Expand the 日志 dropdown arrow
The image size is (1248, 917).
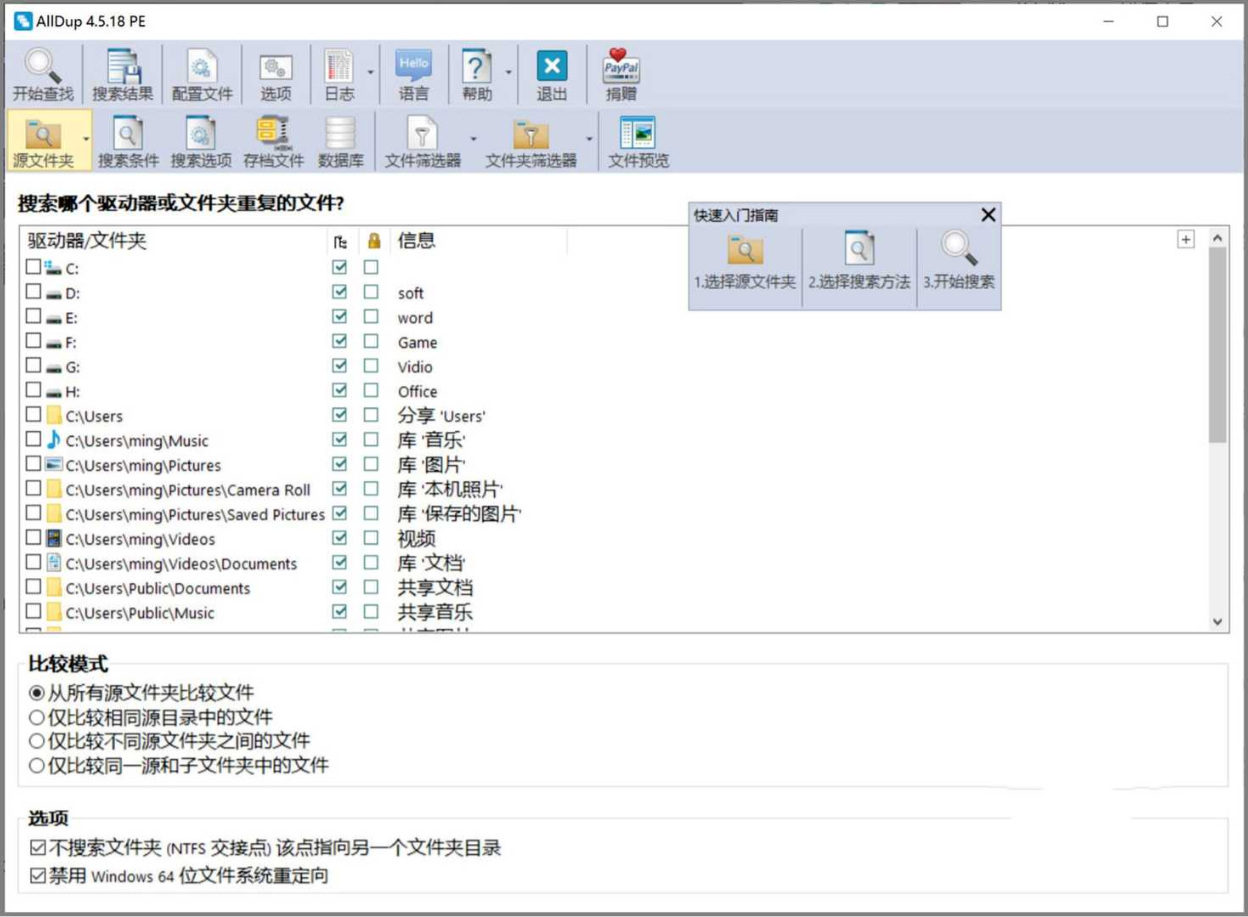click(x=370, y=72)
